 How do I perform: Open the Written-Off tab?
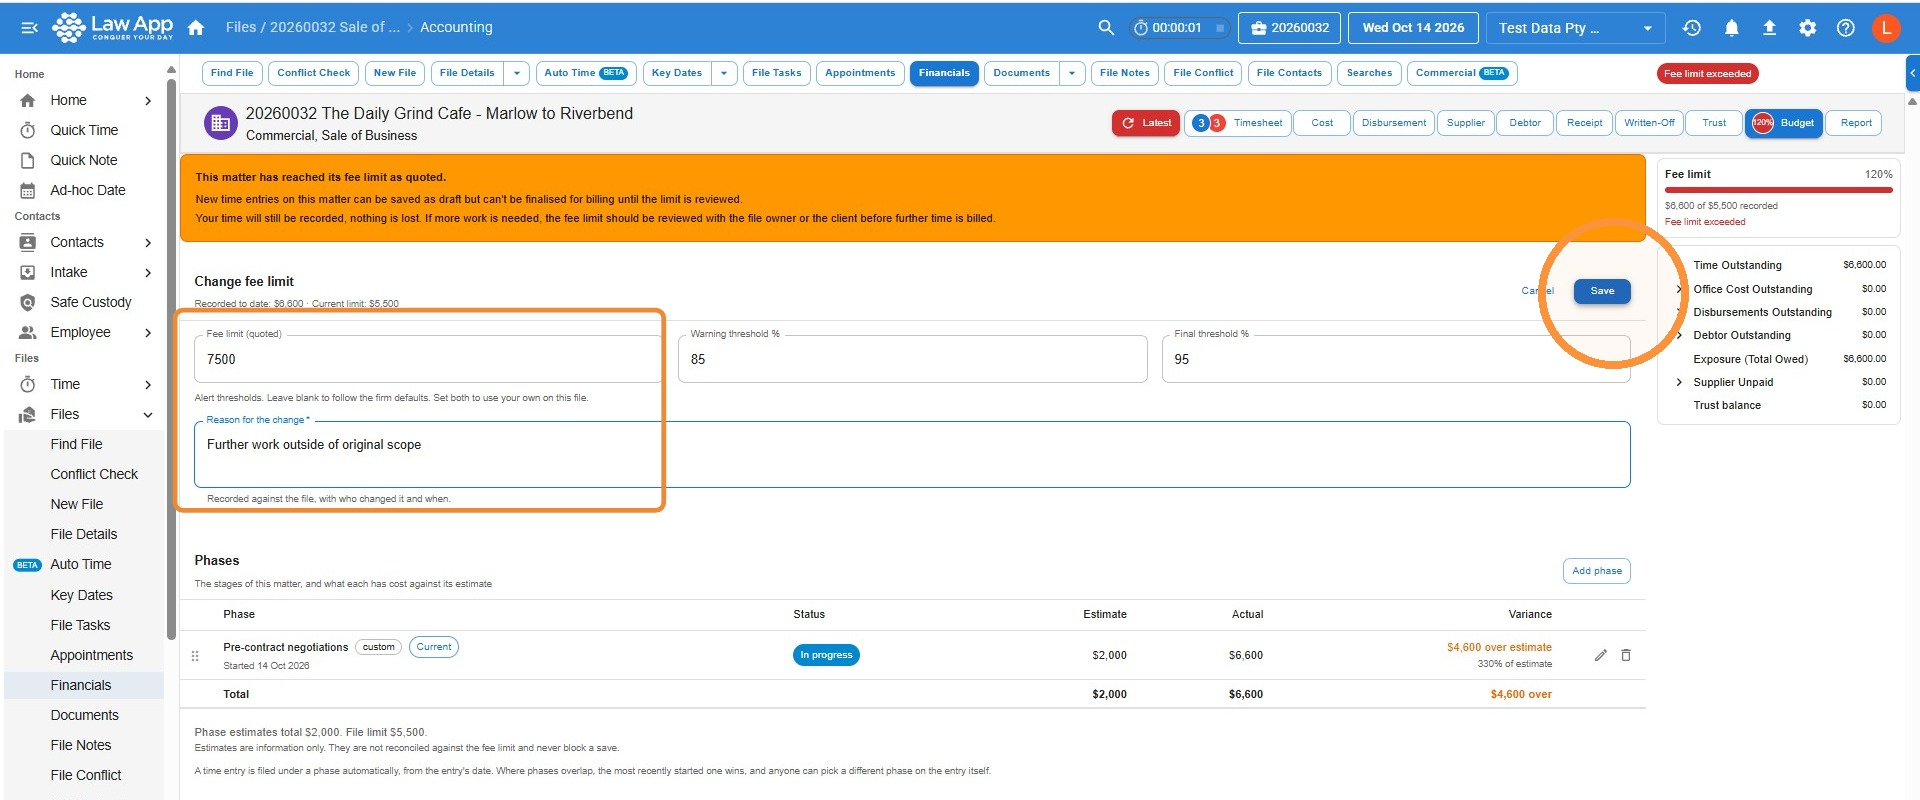1649,123
